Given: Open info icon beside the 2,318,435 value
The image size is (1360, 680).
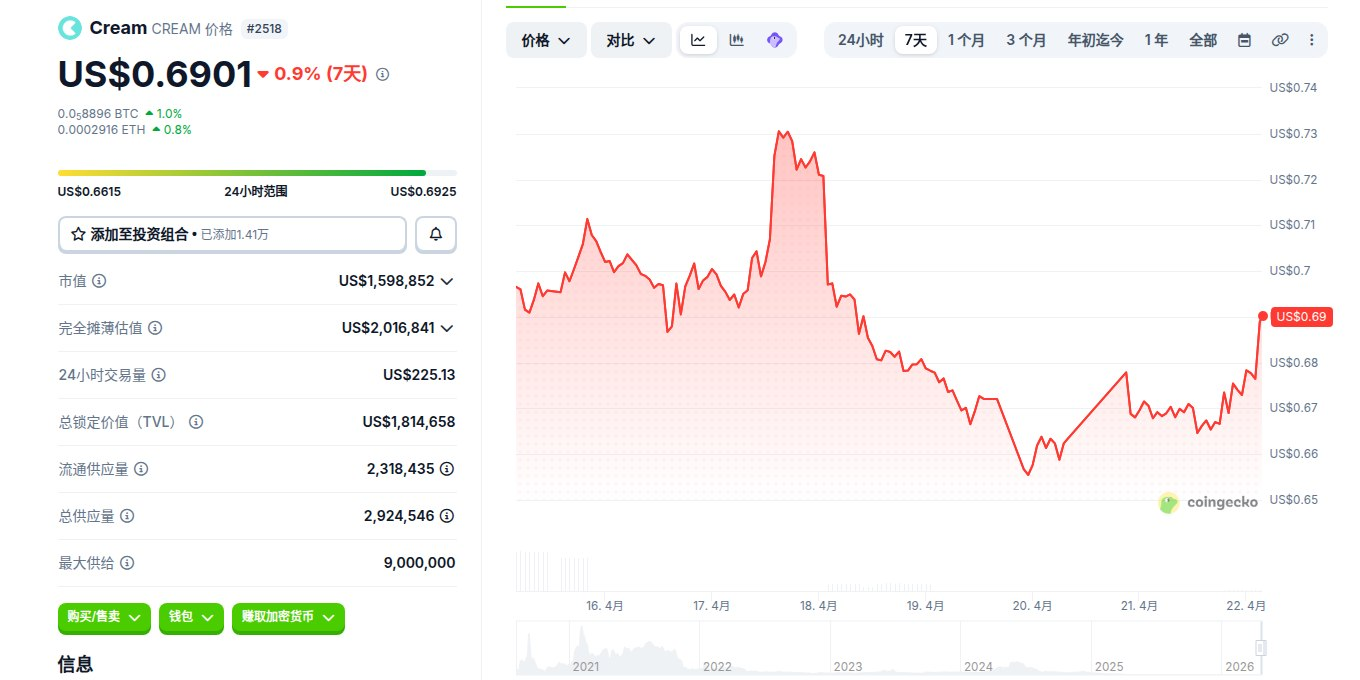Looking at the screenshot, I should (x=447, y=469).
